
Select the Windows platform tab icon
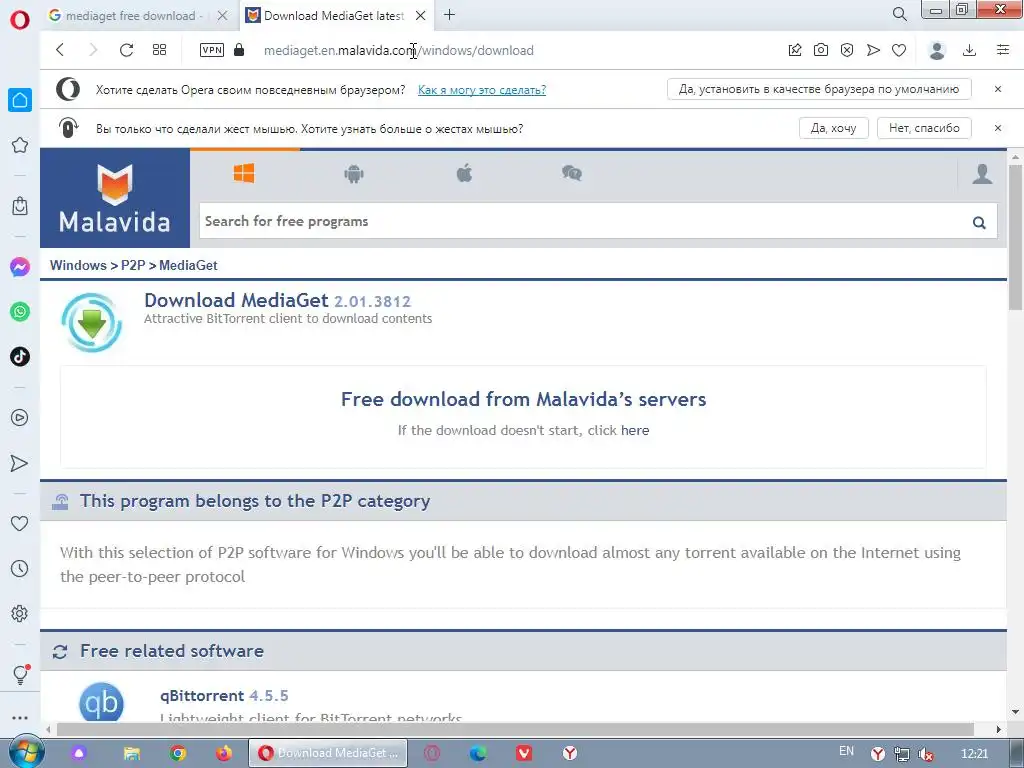pyautogui.click(x=244, y=173)
